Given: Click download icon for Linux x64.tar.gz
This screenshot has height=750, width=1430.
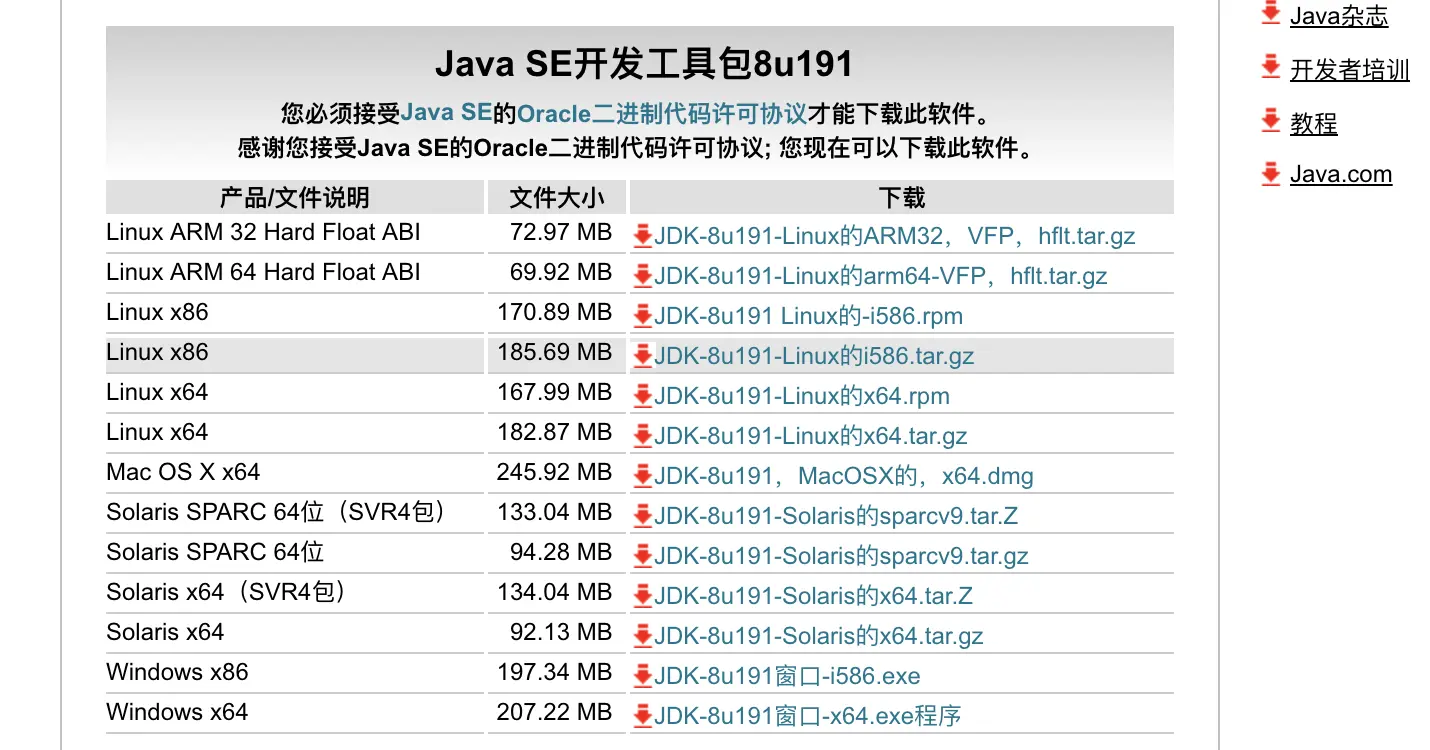Looking at the screenshot, I should 643,437.
